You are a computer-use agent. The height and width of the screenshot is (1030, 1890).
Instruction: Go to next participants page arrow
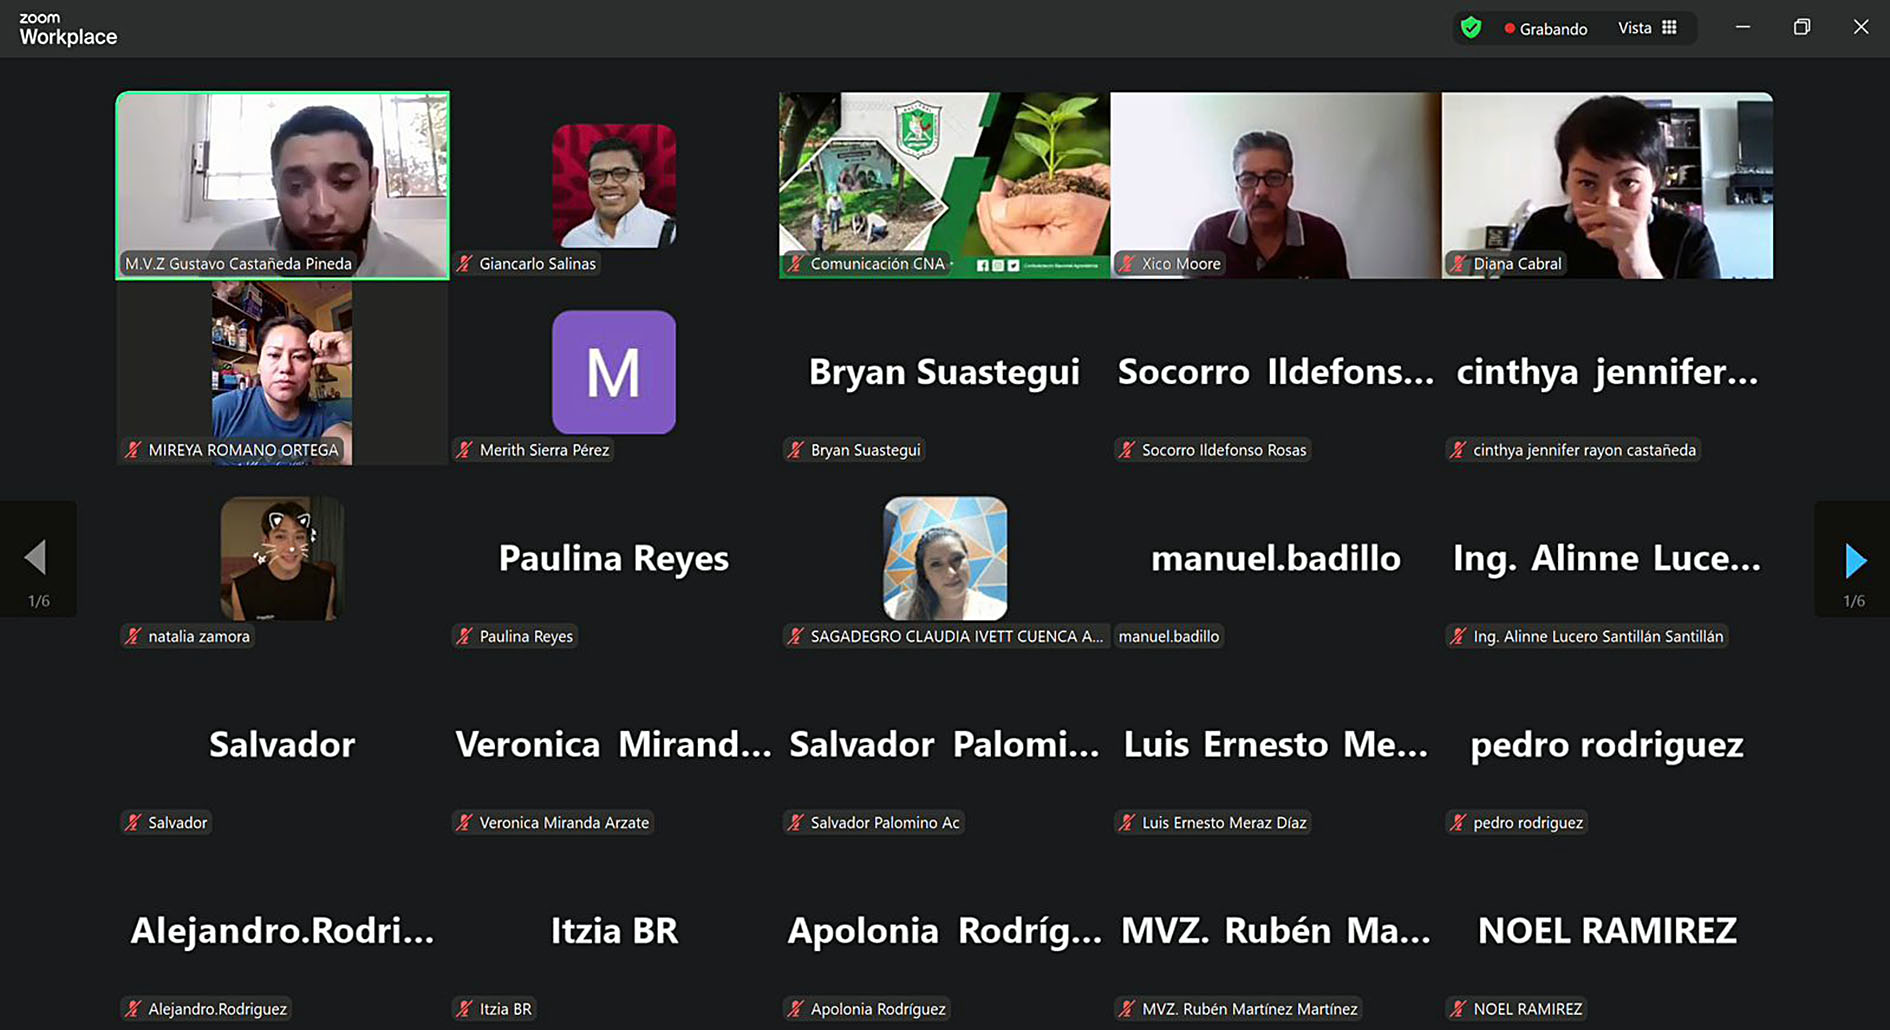(1855, 560)
